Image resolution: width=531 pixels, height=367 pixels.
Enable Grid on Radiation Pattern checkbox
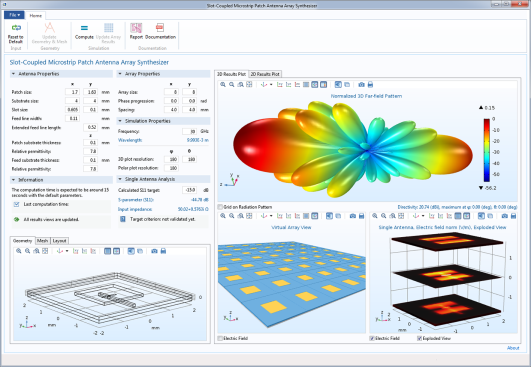tap(220, 207)
